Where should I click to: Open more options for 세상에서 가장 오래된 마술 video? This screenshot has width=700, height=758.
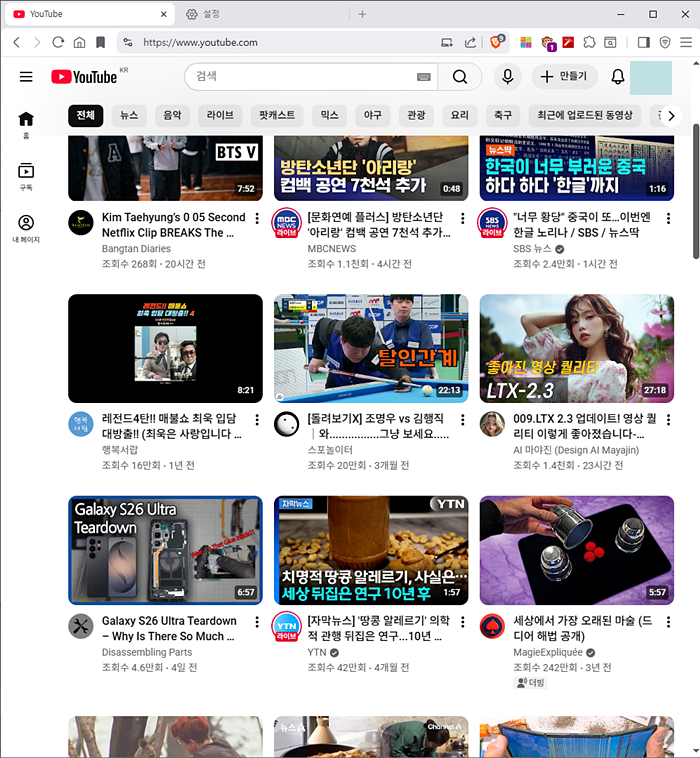[x=669, y=622]
